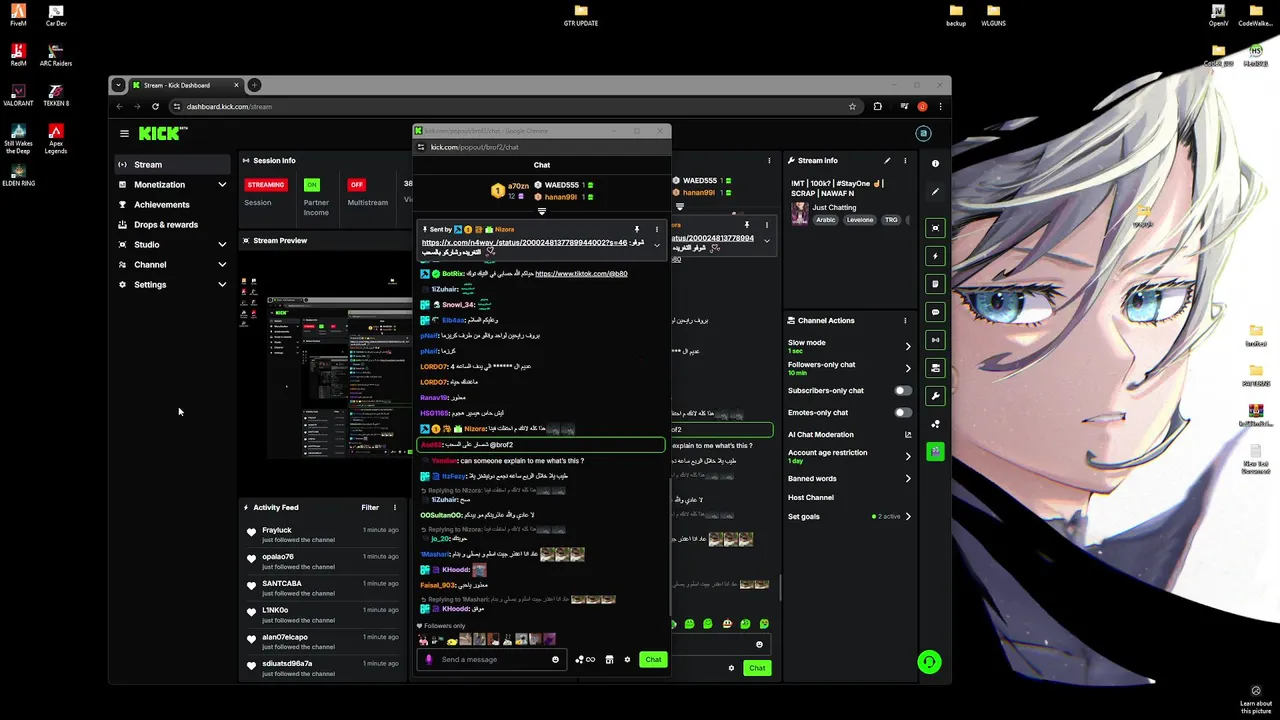Click the Arabic stream tag
This screenshot has height=720, width=1280.
825,220
